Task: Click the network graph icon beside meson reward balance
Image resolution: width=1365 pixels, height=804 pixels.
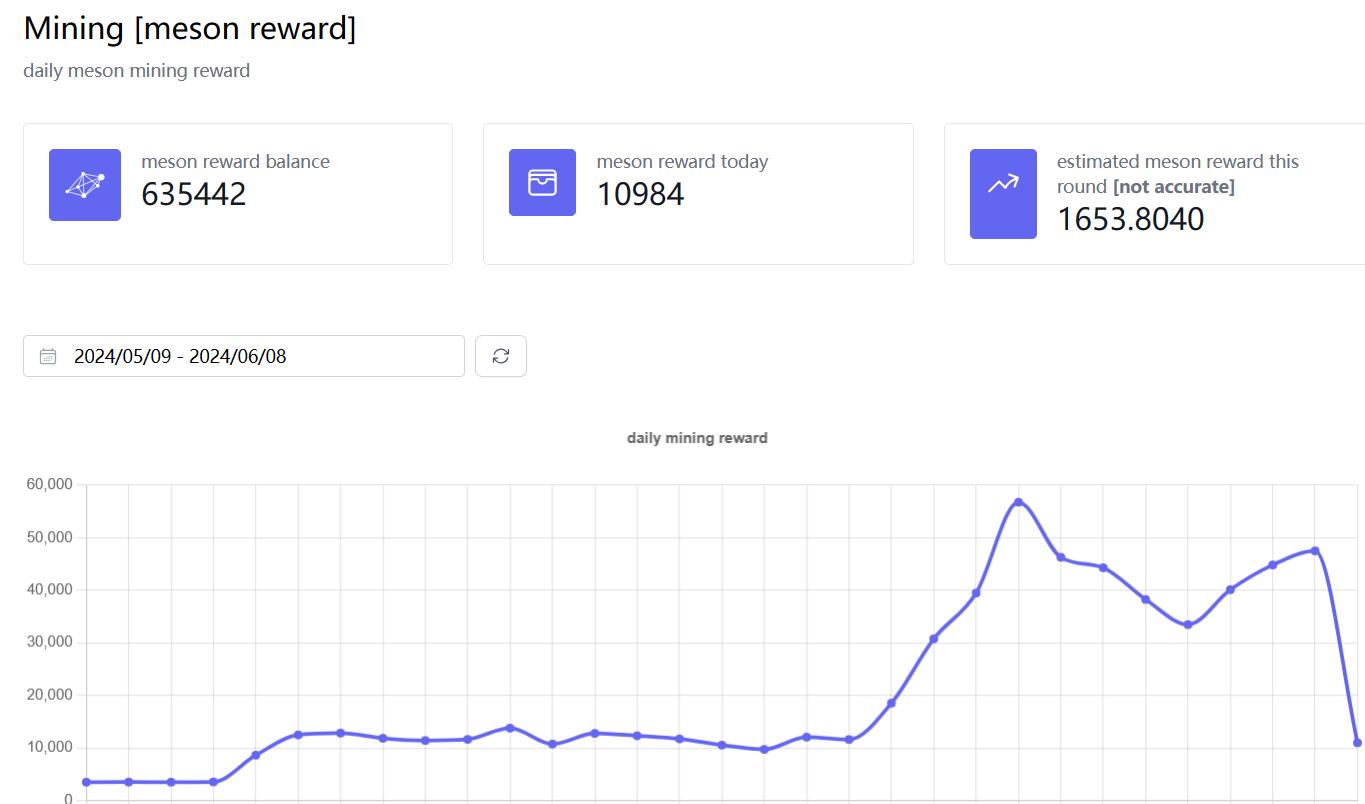Action: (x=85, y=185)
